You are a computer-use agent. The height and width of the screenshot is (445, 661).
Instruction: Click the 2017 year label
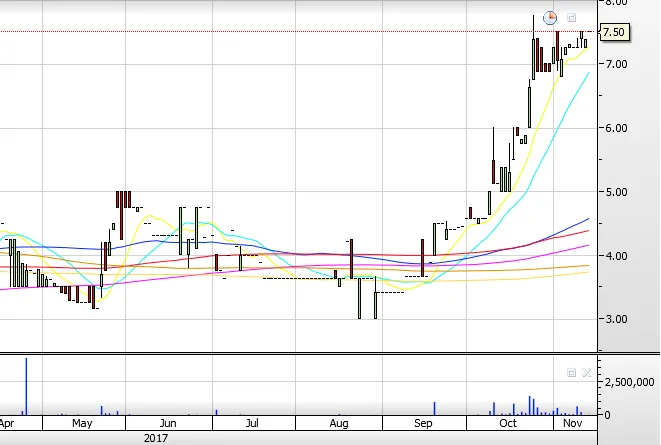(156, 438)
